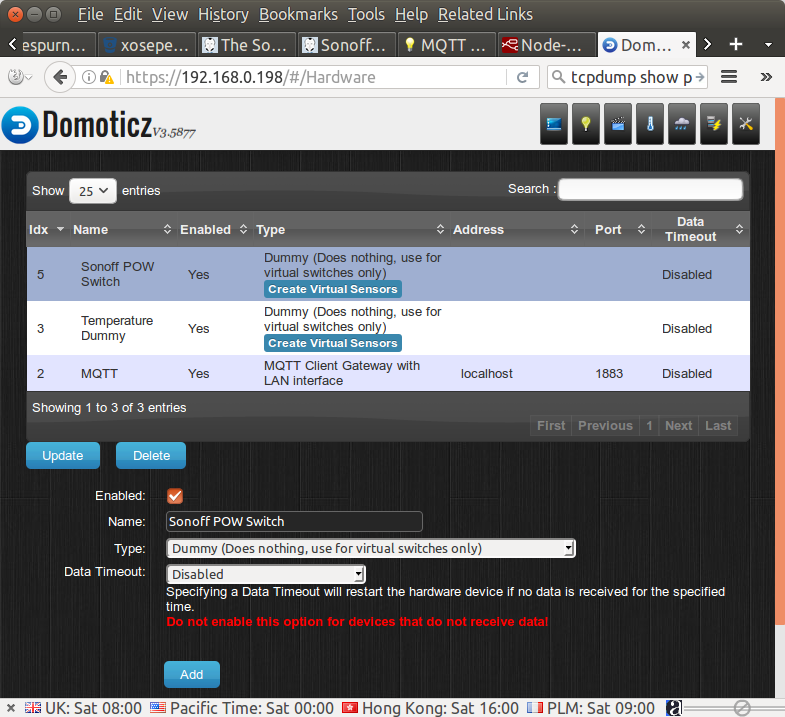Open the Firefox hamburger menu
Screen dimensions: 785x717
(x=729, y=77)
